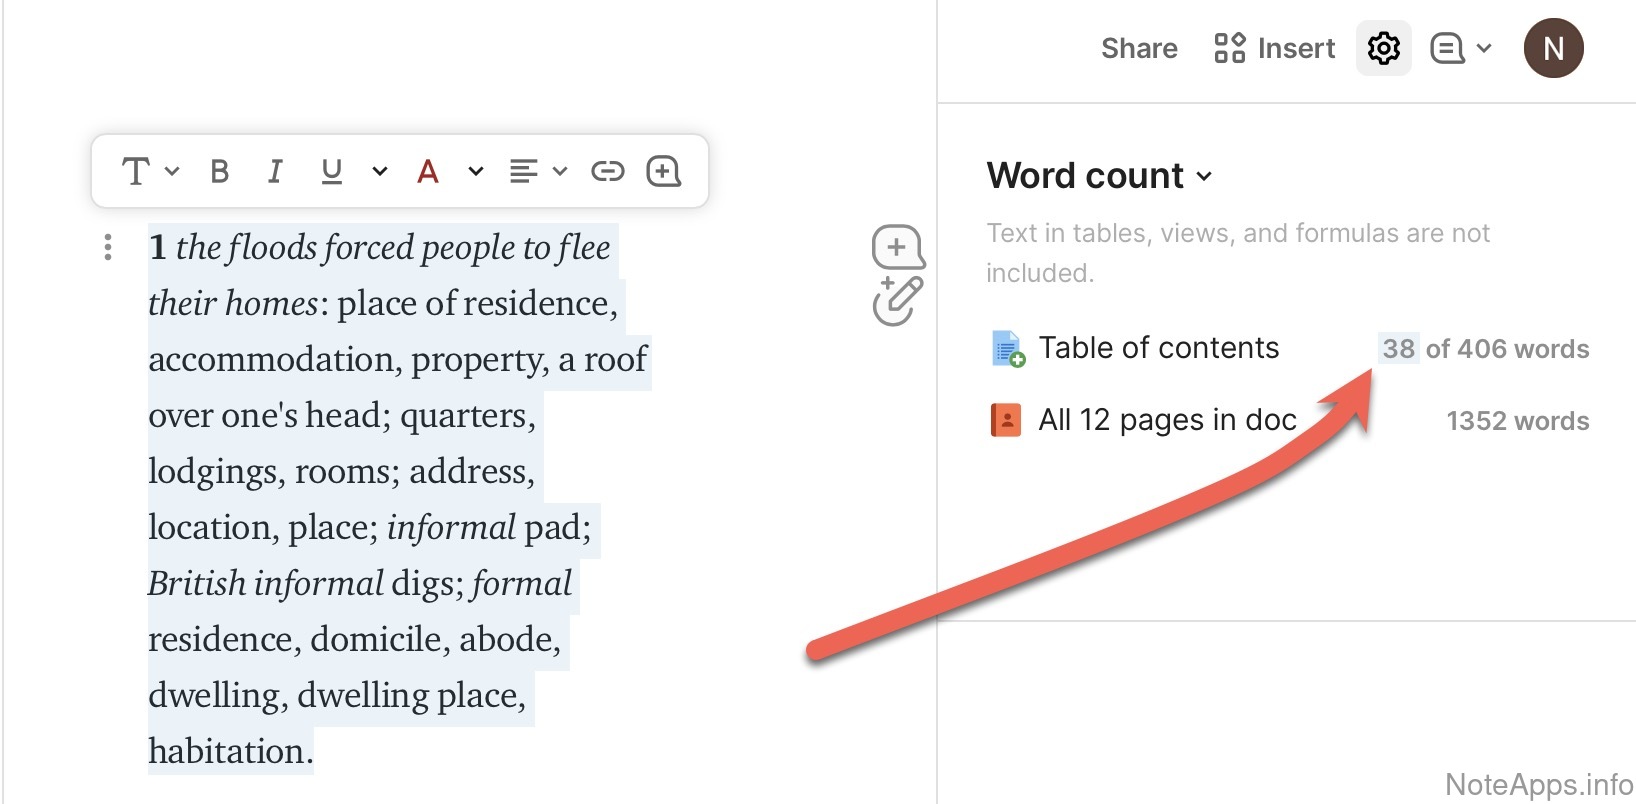
Task: Toggle underline formatting in the toolbar
Action: tap(331, 172)
